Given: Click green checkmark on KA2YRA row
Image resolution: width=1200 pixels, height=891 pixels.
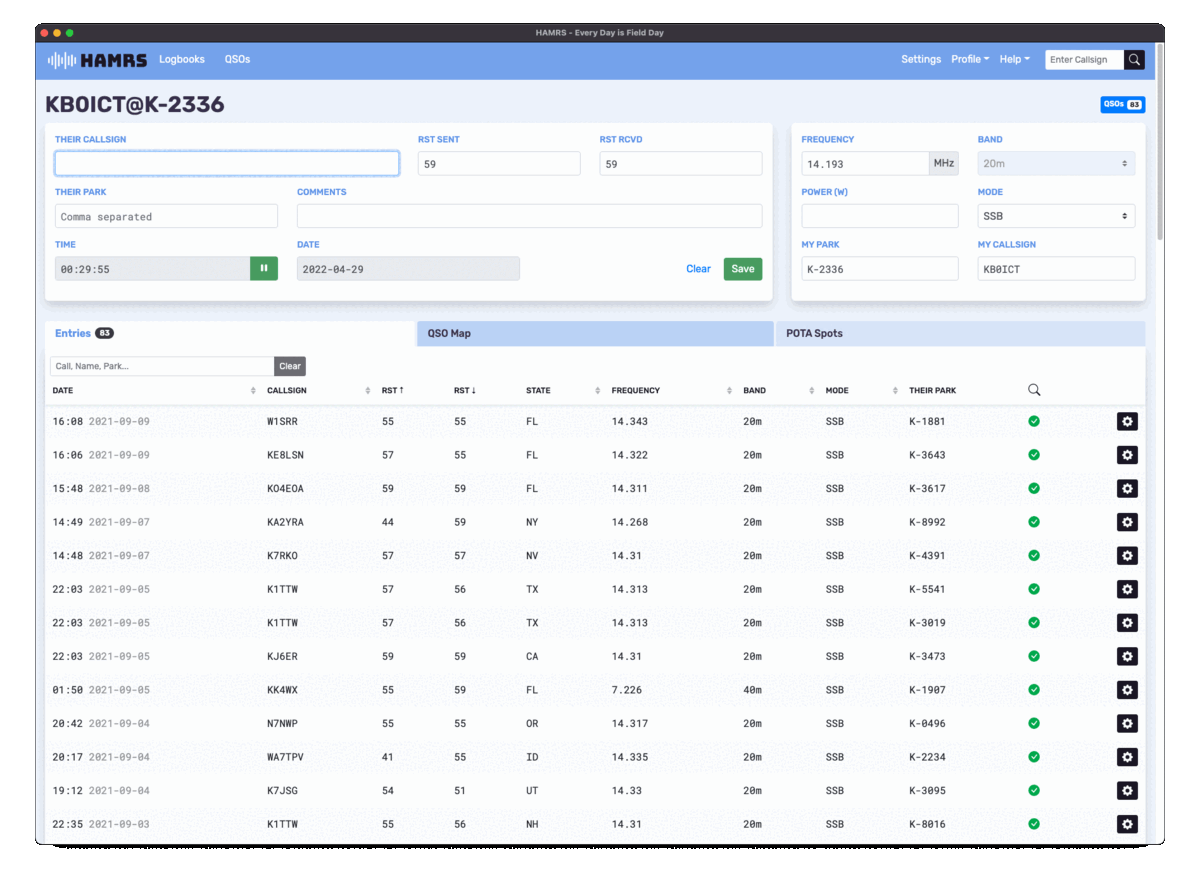Looking at the screenshot, I should (x=1034, y=522).
